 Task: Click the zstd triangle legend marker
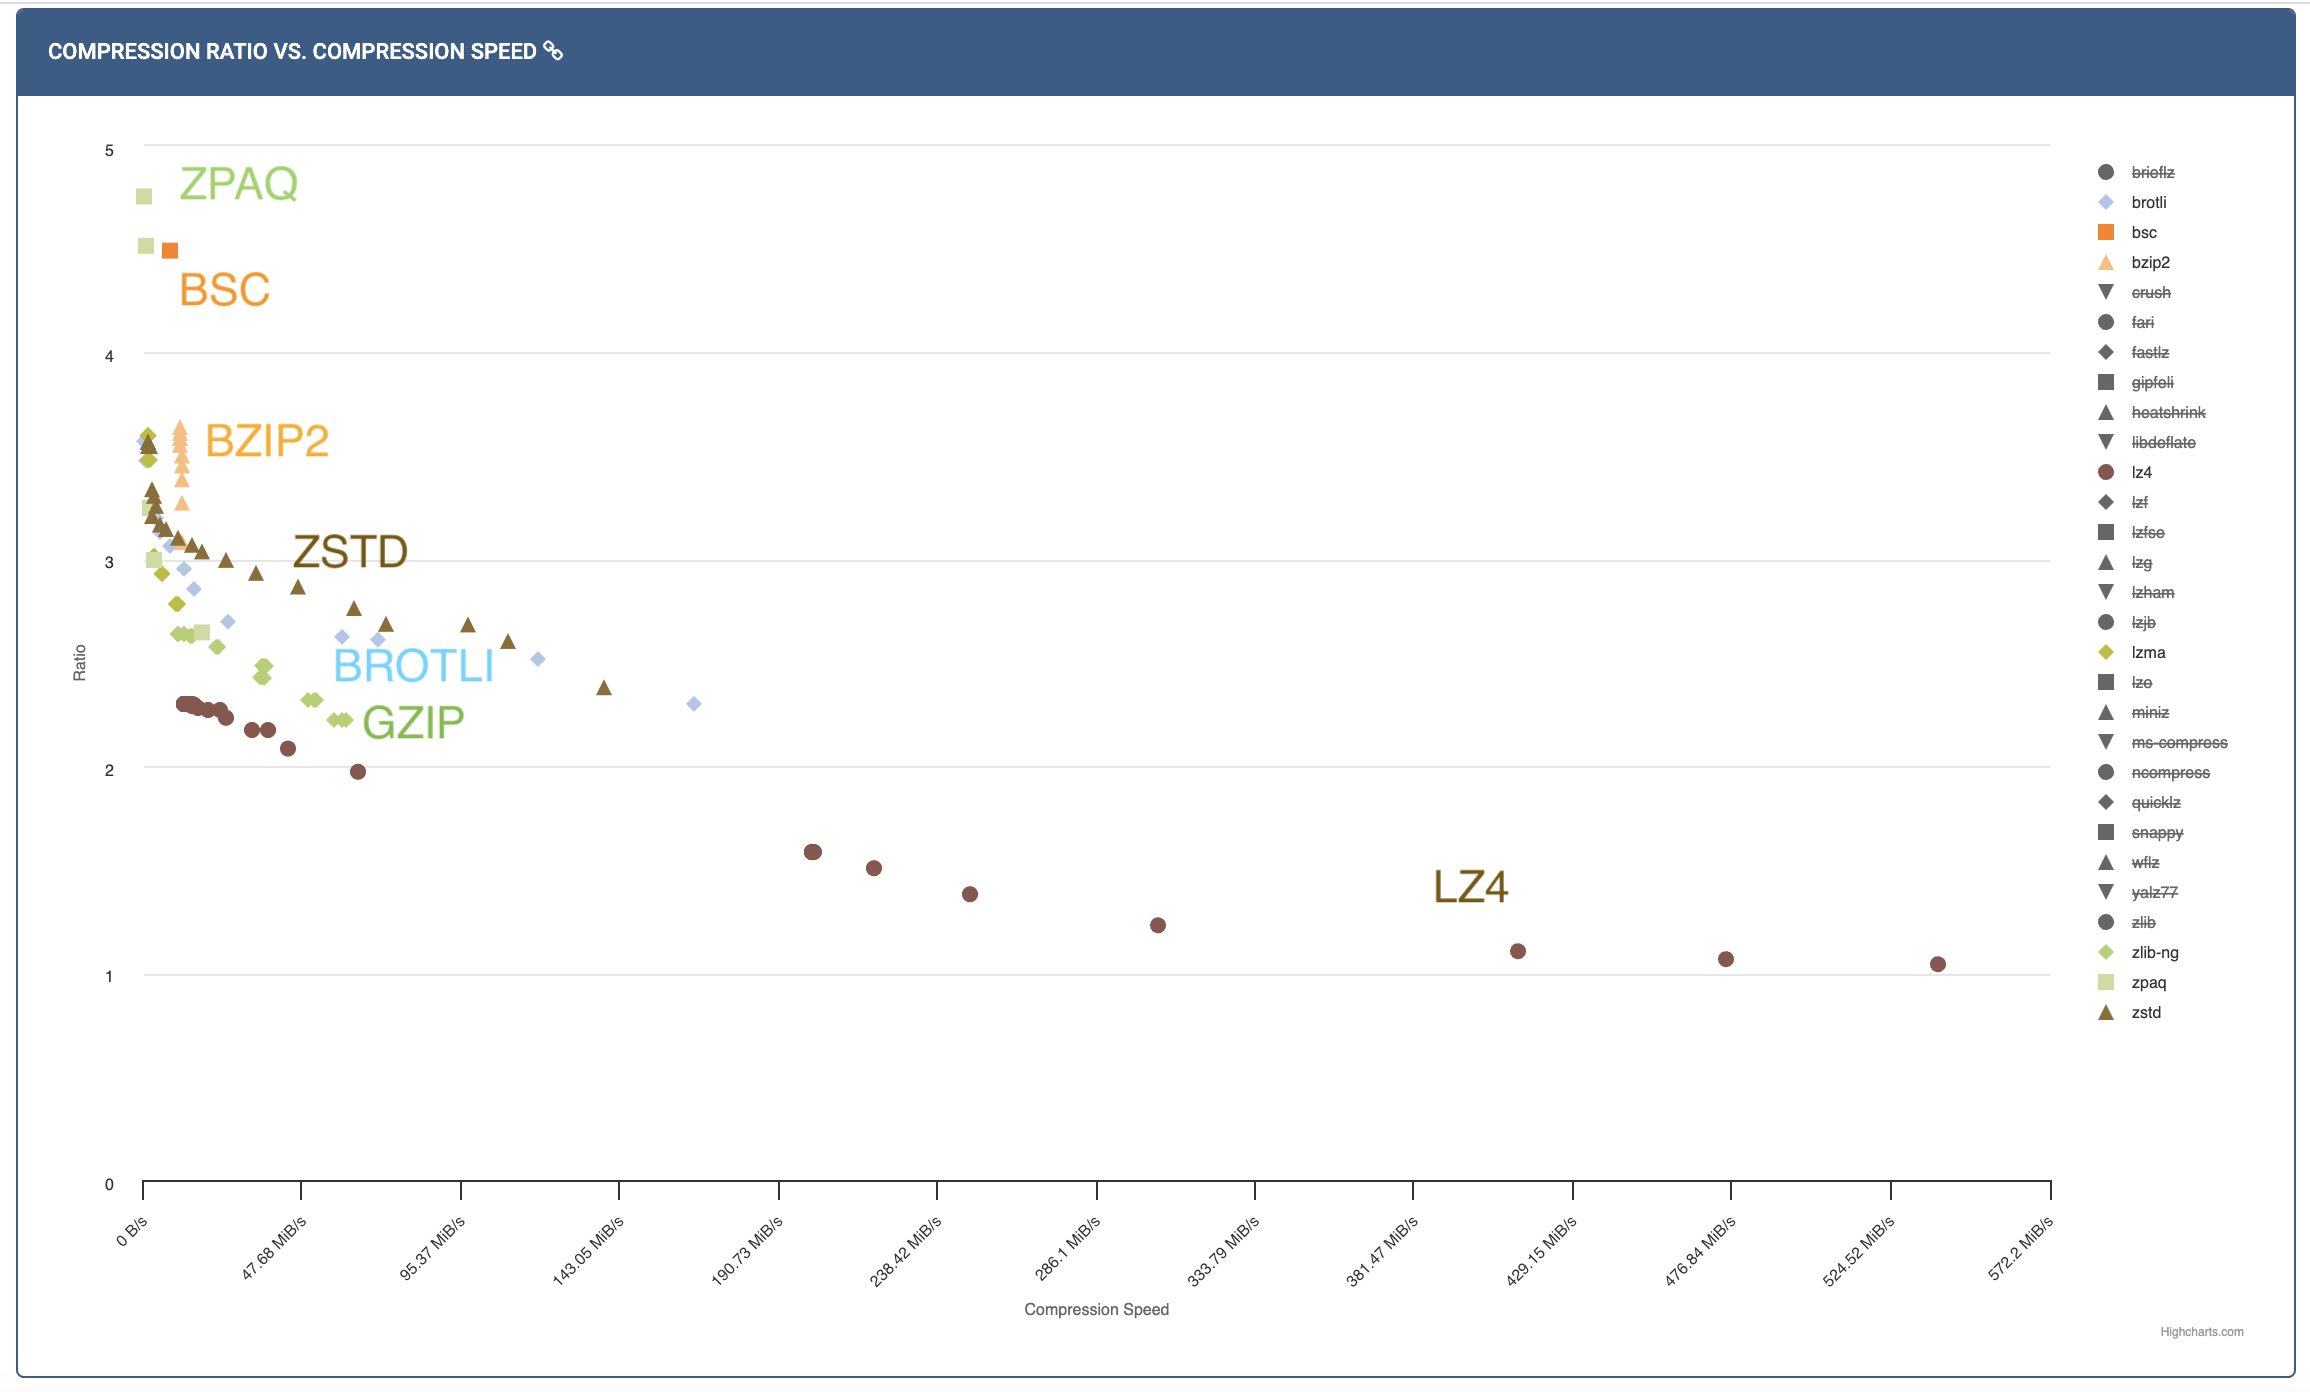point(2105,1012)
